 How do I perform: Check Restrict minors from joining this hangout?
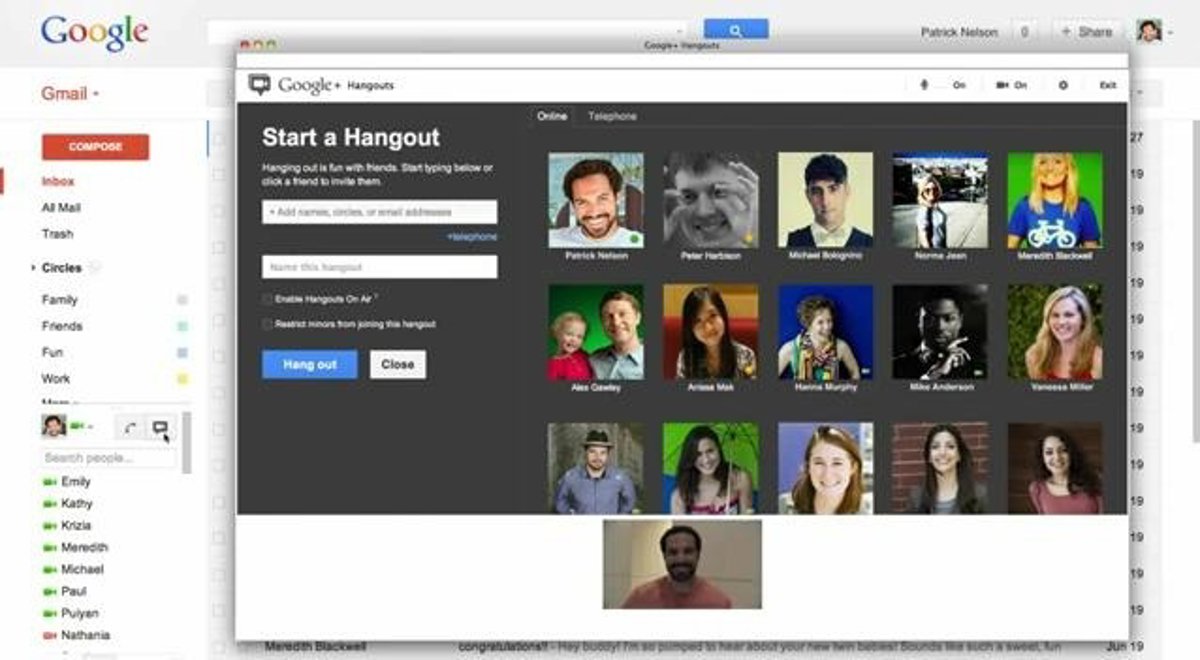[267, 324]
